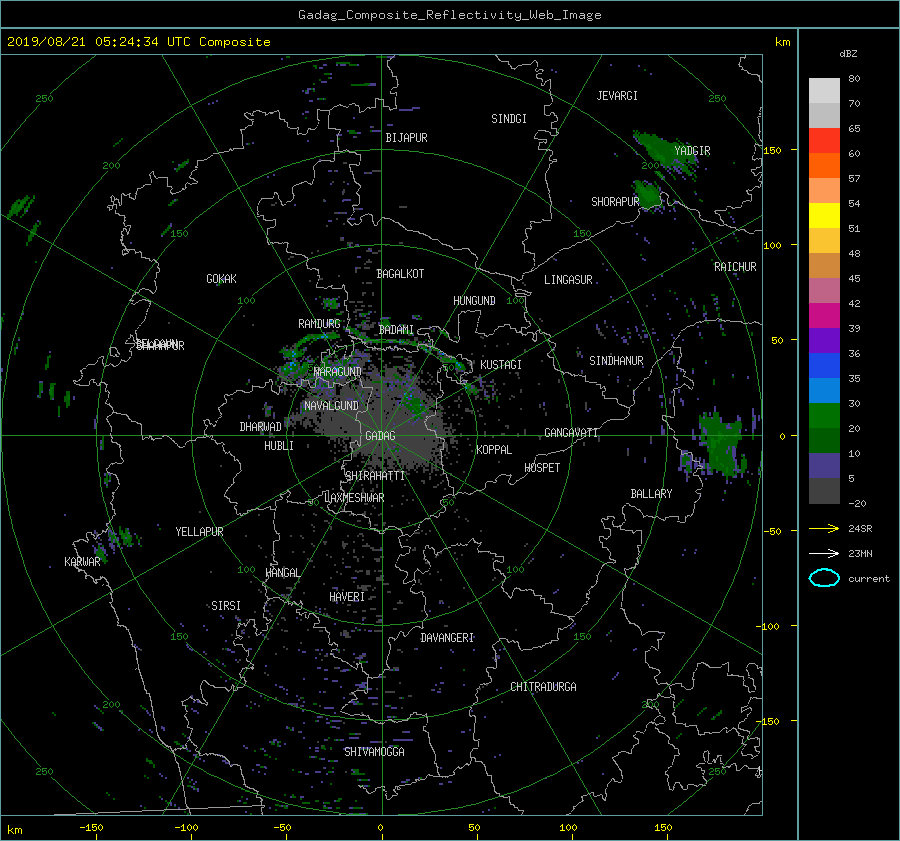
Task: Click the LAXMESHWAR city label
Action: (x=354, y=498)
